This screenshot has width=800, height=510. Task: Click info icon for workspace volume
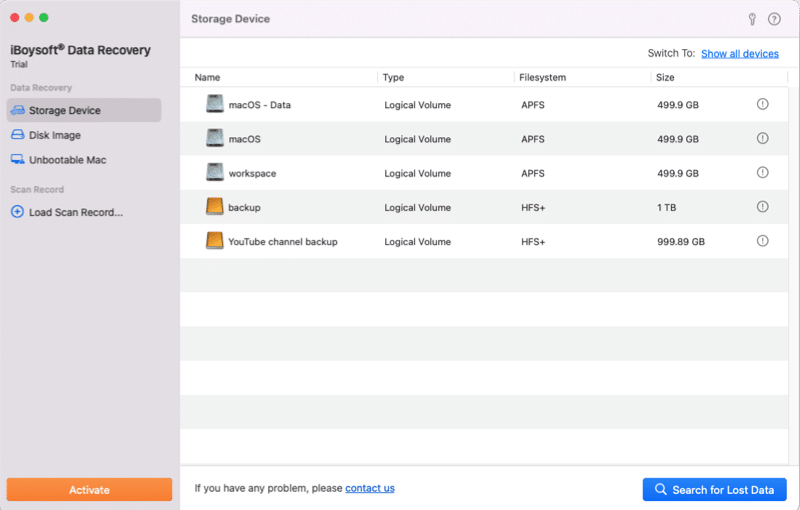(x=762, y=172)
